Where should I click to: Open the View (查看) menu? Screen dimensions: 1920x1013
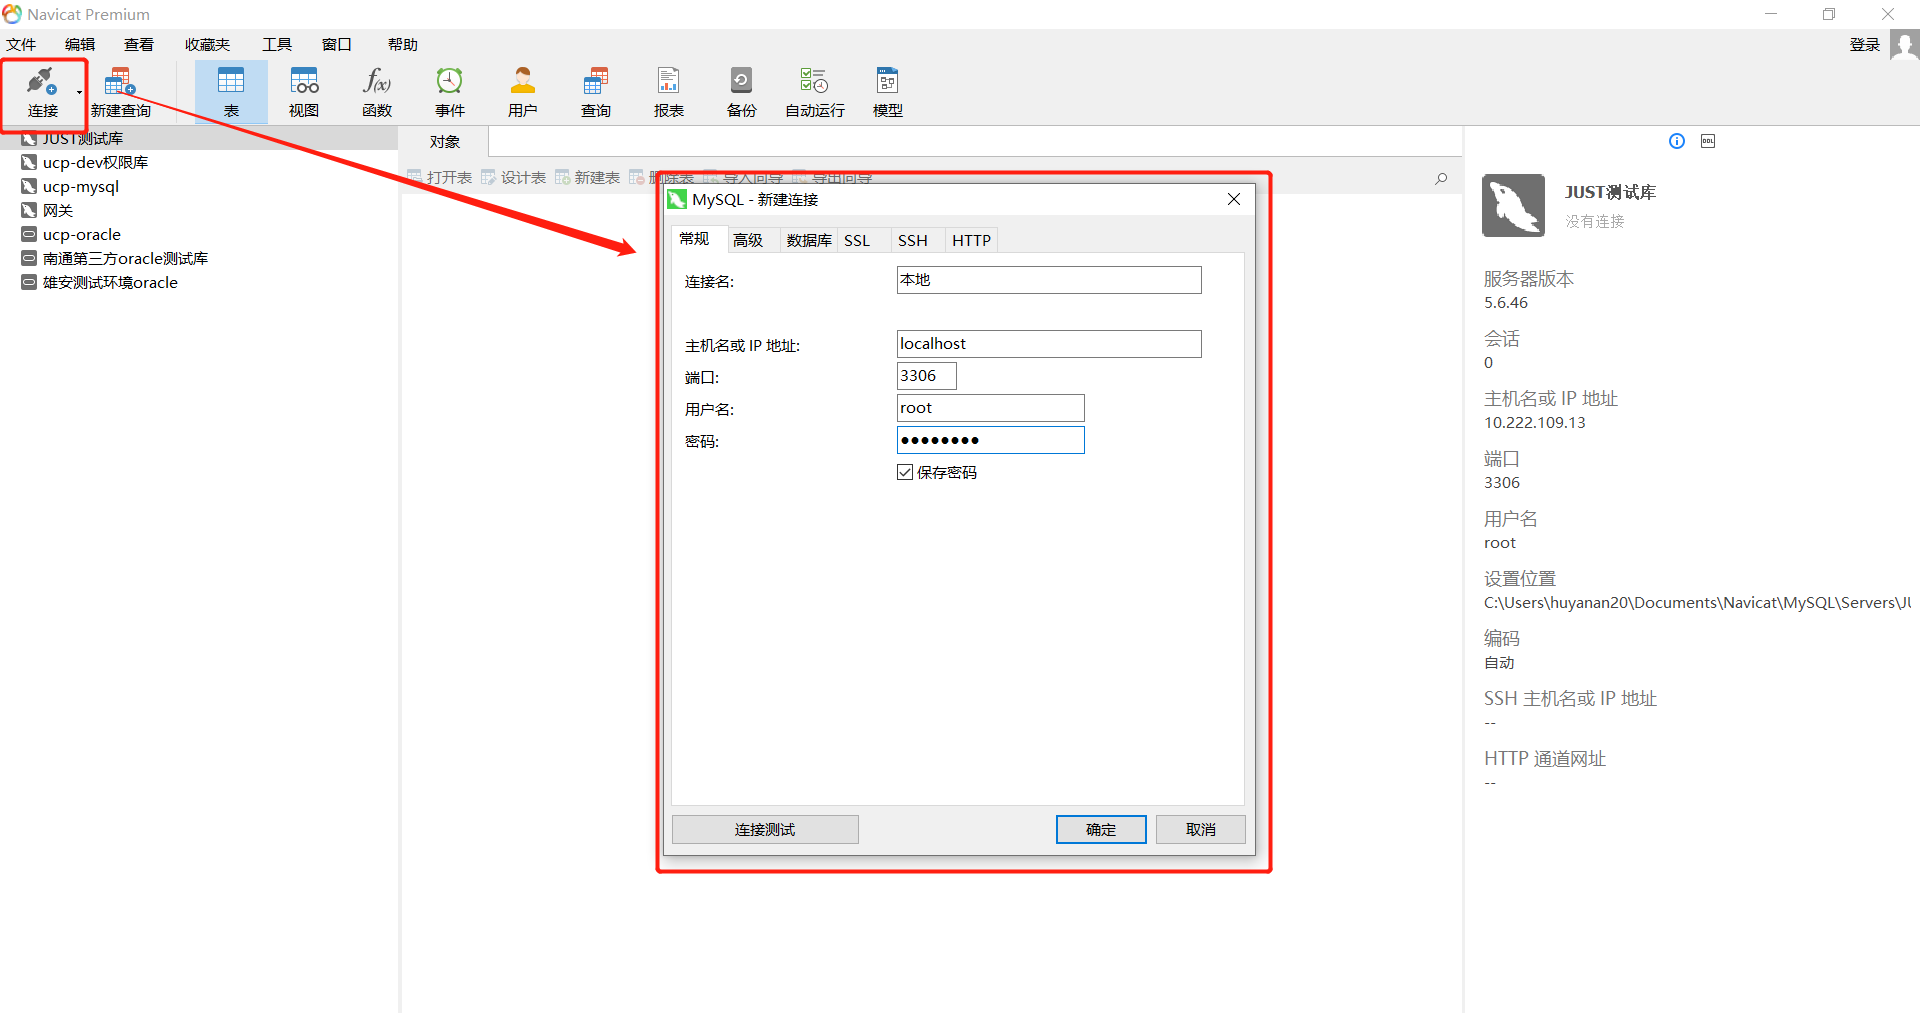[139, 44]
